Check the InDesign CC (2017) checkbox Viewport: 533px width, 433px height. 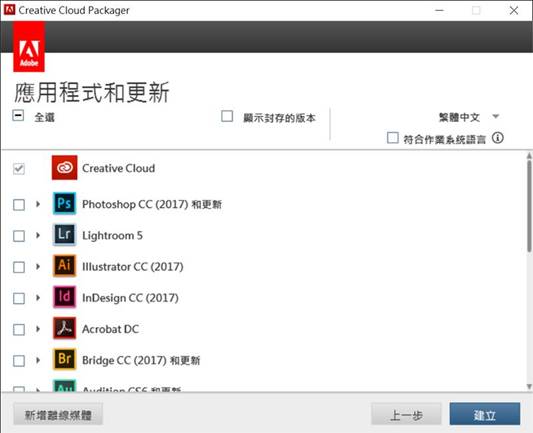[x=19, y=298]
